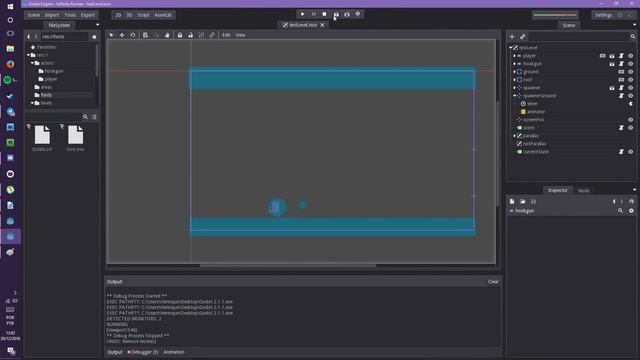Viewport: 640px width, 360px height.
Task: Open the Export menu
Action: coord(88,15)
